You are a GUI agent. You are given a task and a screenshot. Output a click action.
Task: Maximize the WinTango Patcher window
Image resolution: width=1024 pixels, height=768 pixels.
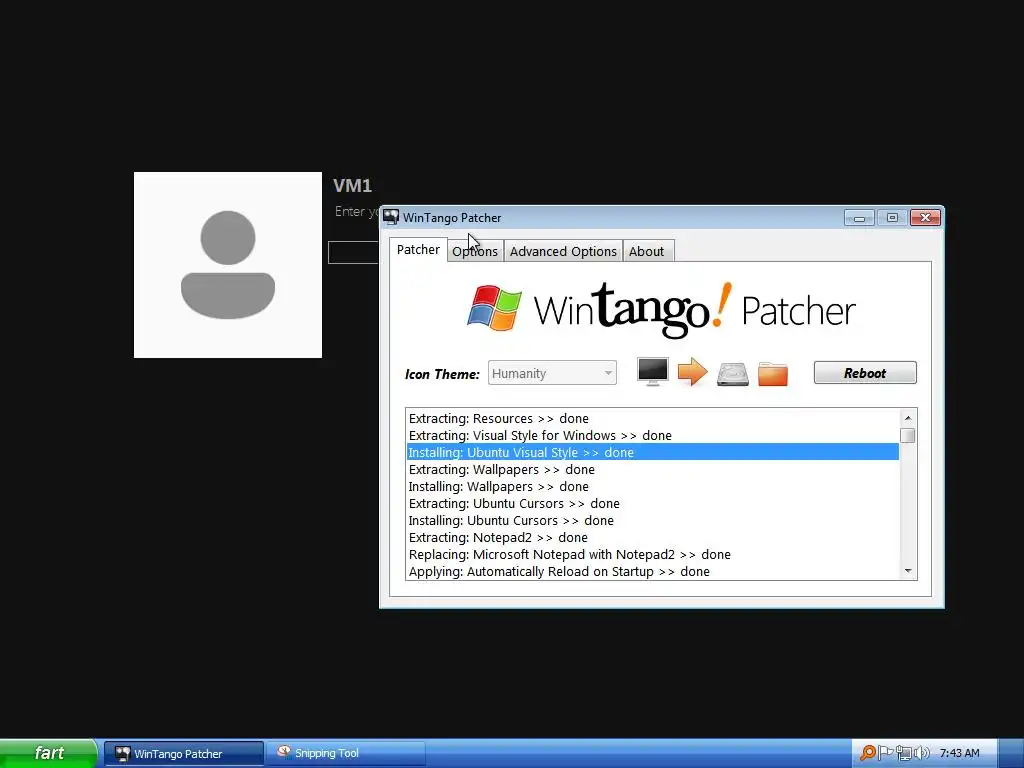(x=892, y=217)
